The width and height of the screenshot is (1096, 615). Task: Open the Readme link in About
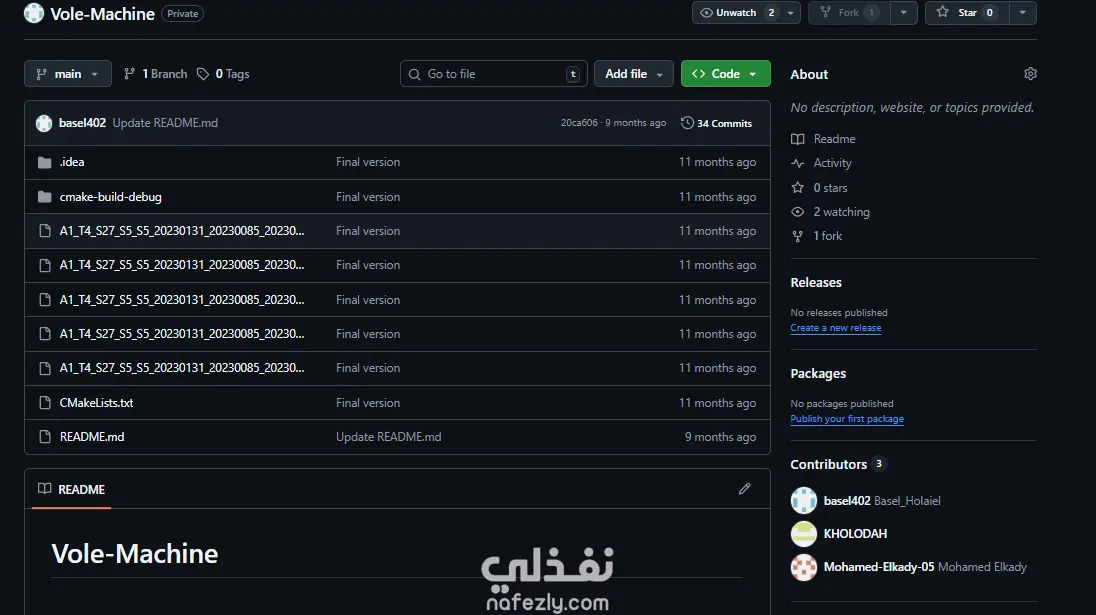(834, 139)
